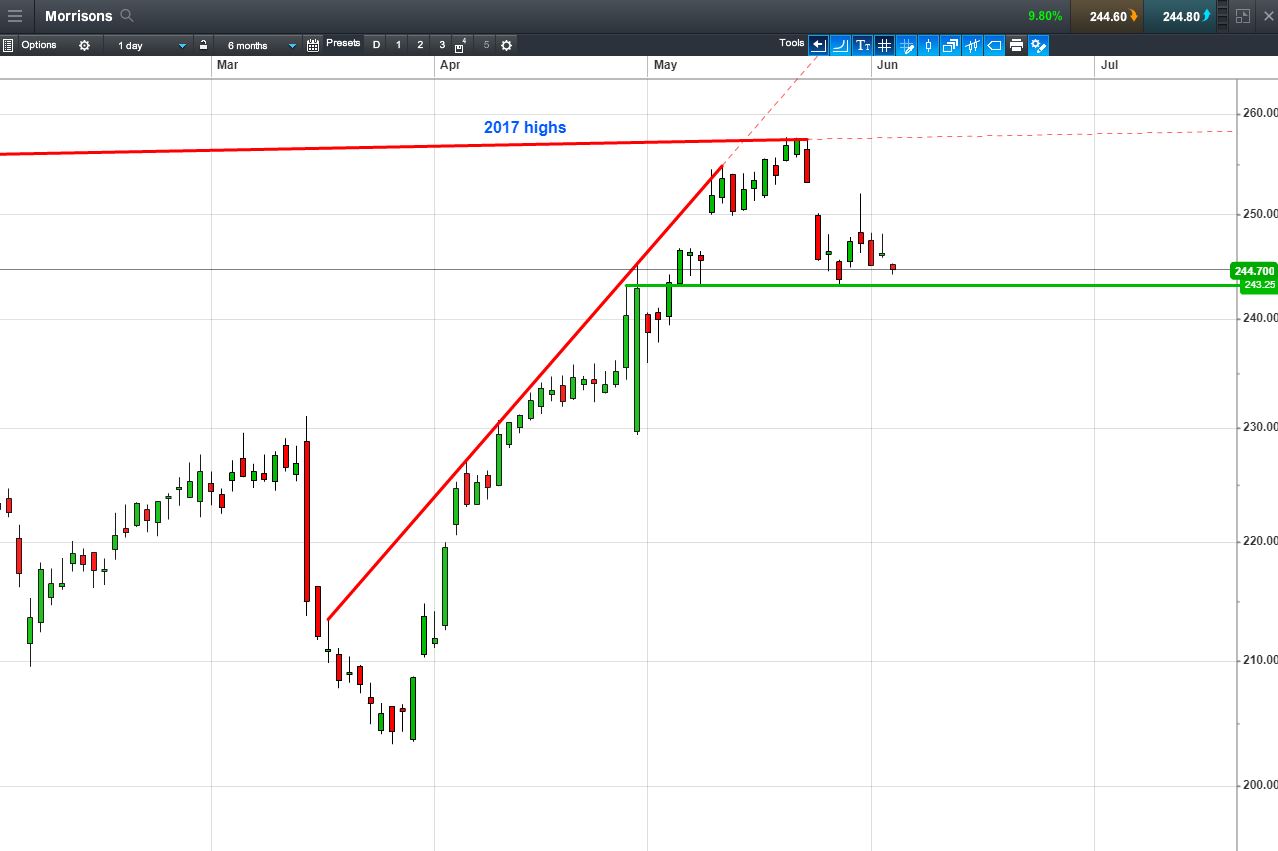
Task: Expand the 1 day interval dropdown
Action: pyautogui.click(x=150, y=45)
